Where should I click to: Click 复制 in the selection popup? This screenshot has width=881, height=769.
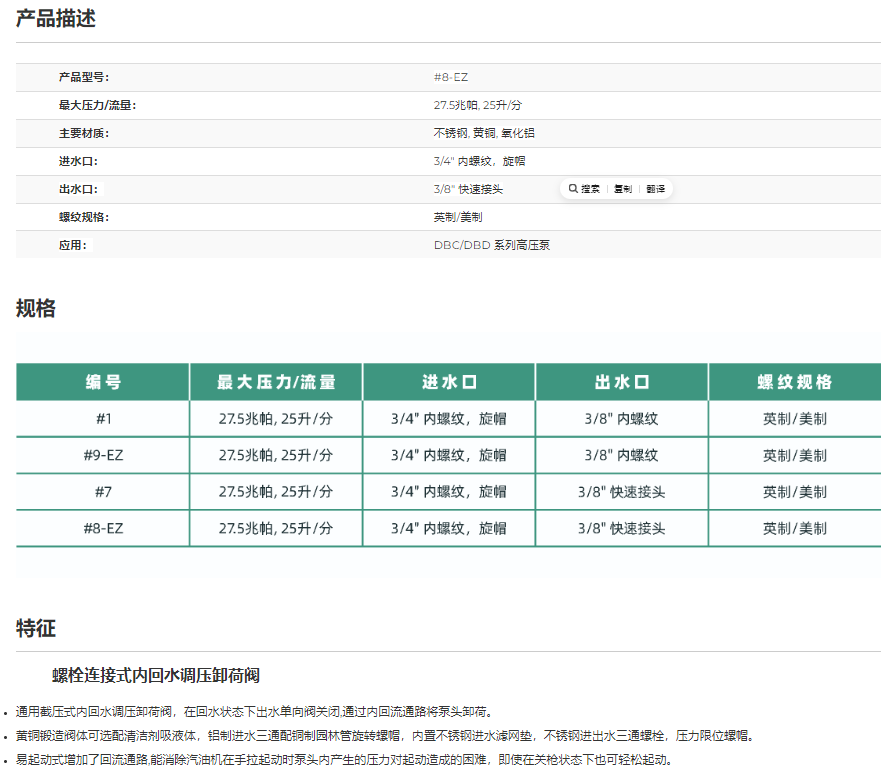(x=623, y=189)
